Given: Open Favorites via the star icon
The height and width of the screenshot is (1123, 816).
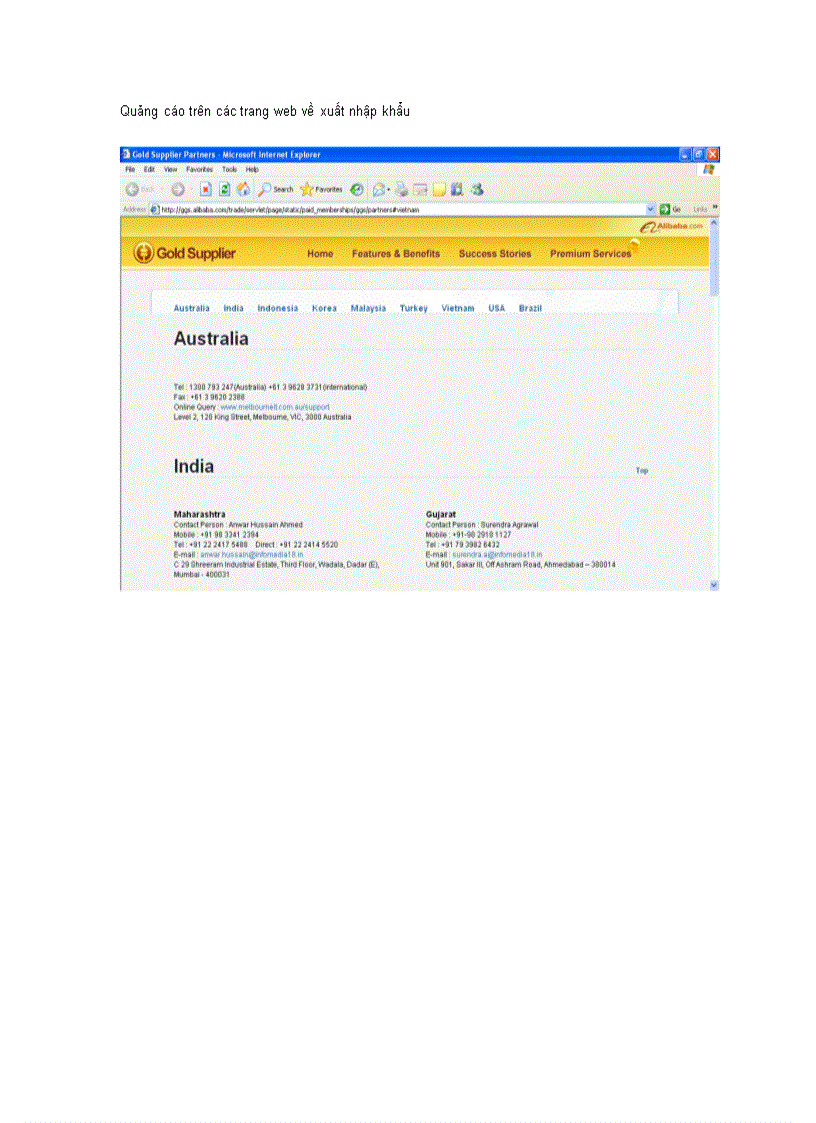Looking at the screenshot, I should [x=306, y=189].
